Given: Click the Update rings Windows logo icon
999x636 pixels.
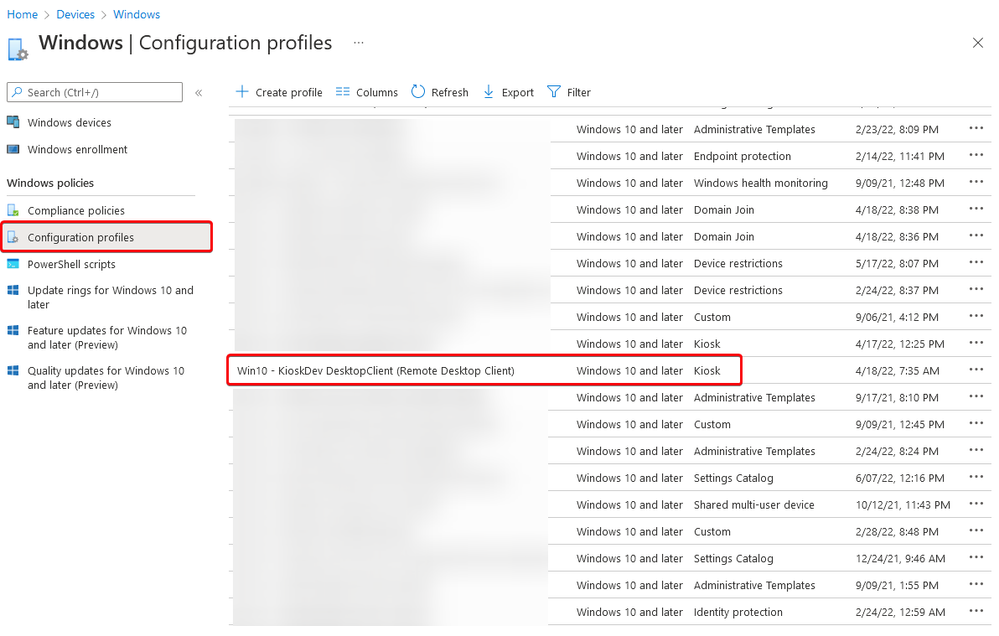Looking at the screenshot, I should pos(13,290).
